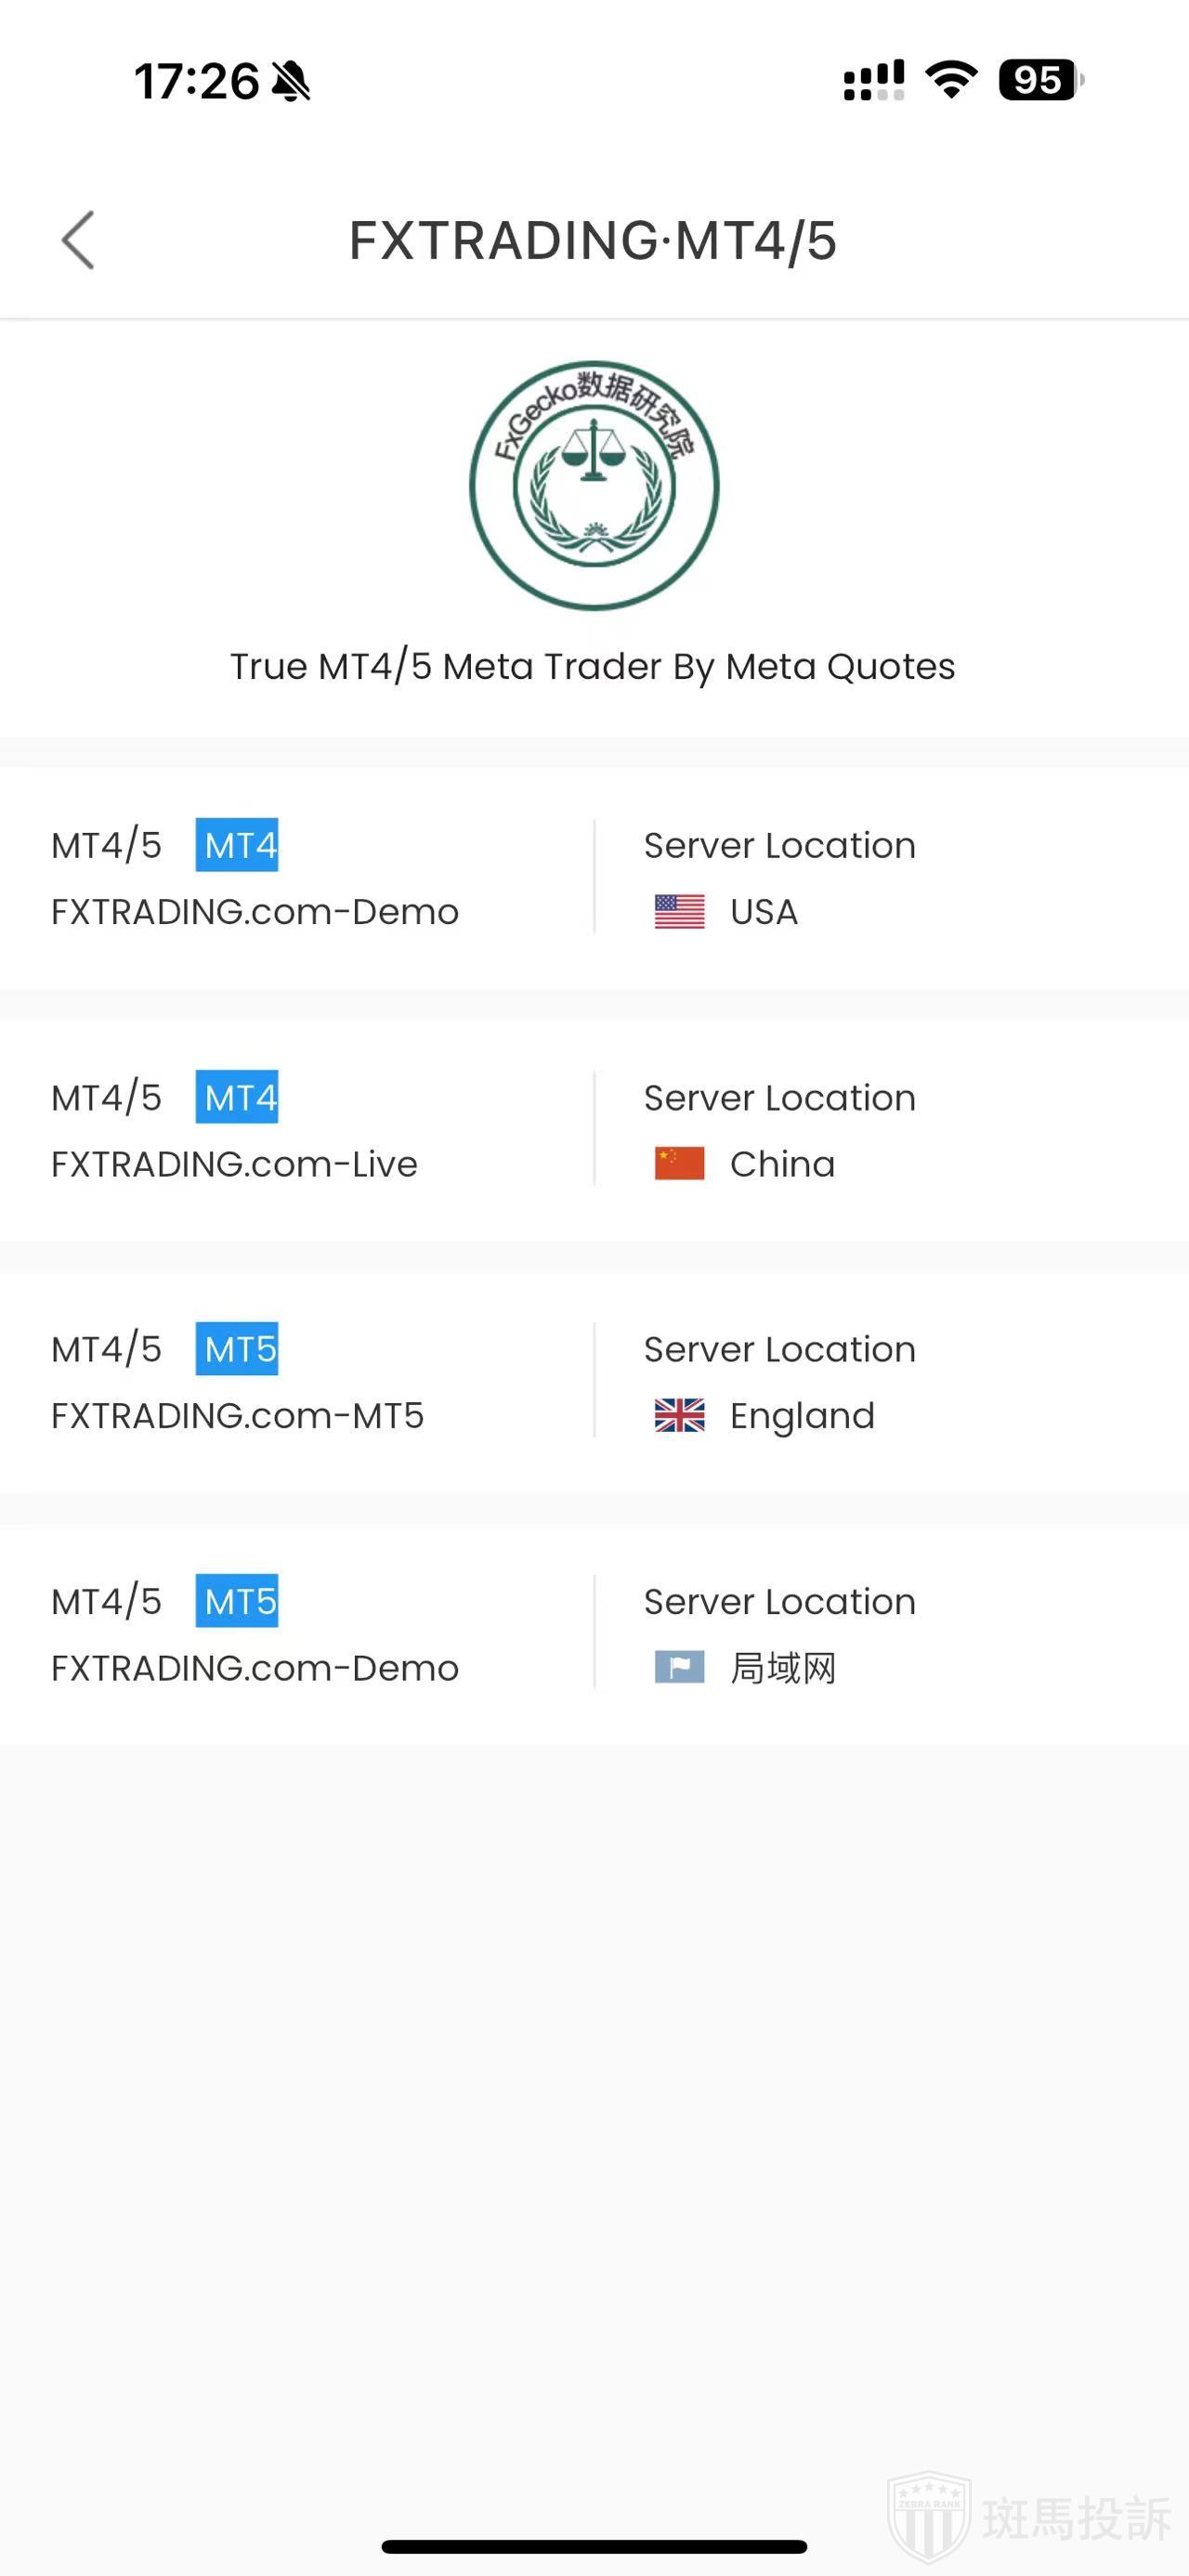Viewport: 1189px width, 2576px height.
Task: Tap the battery level indicator
Action: 1040,80
